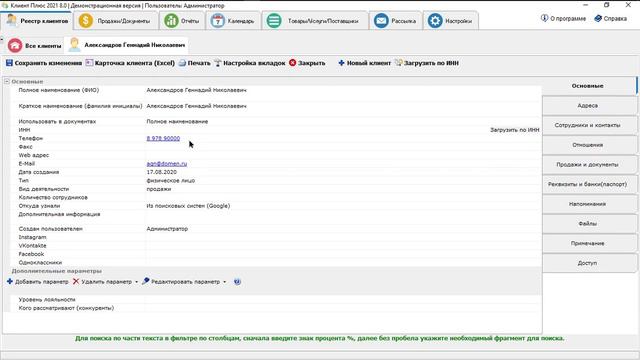Image resolution: width=640 pixels, height=360 pixels.
Task: Click the Удалить параметр red X icon
Action: [76, 282]
